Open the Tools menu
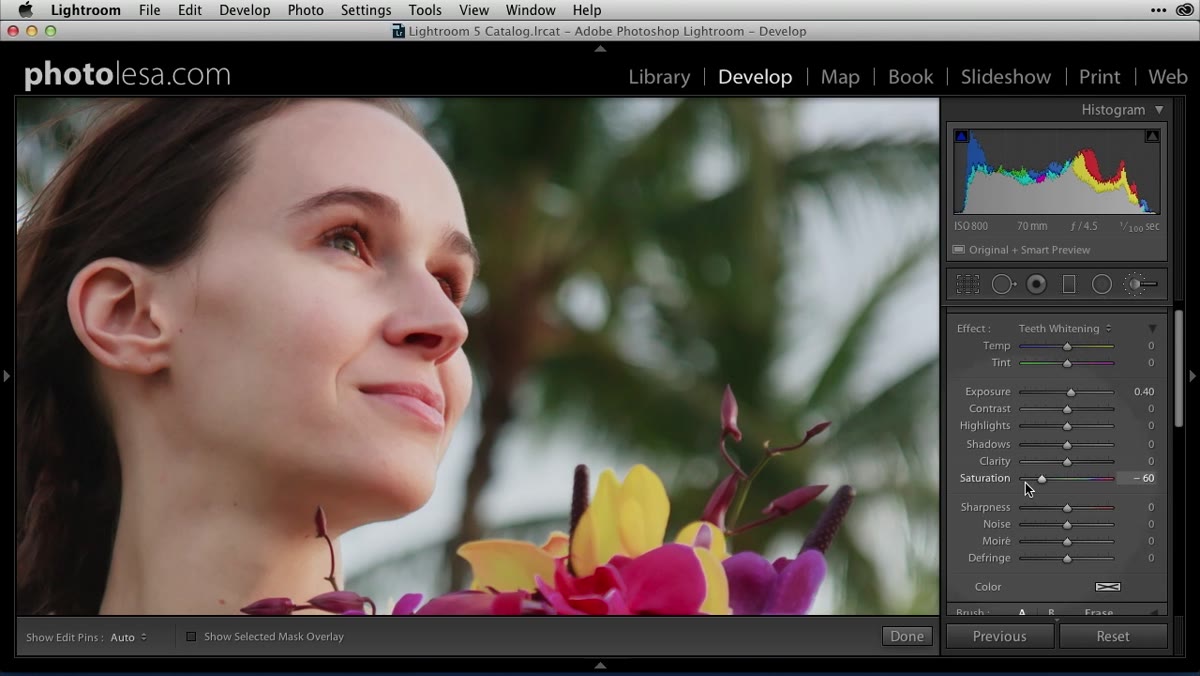 425,10
